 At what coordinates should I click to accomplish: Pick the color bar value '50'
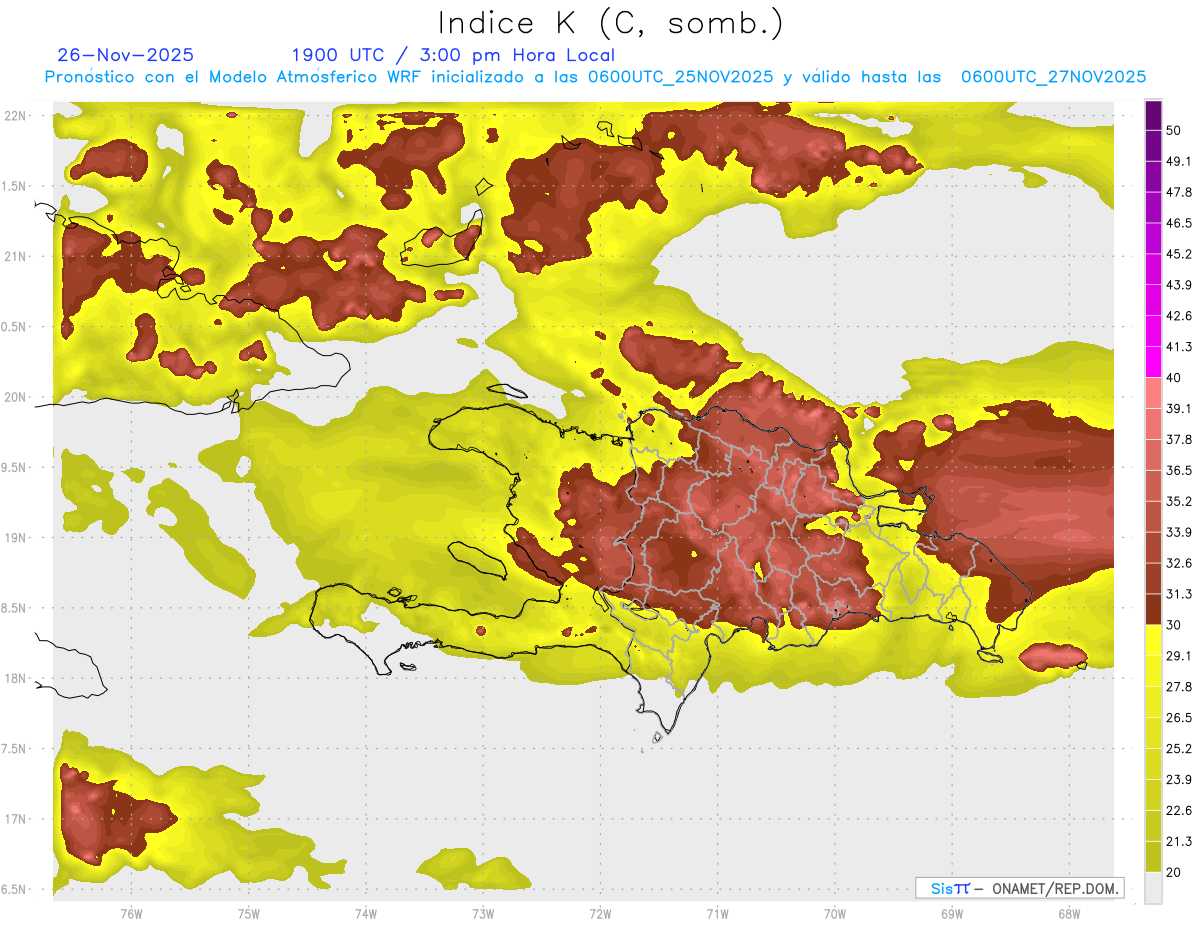(1175, 130)
